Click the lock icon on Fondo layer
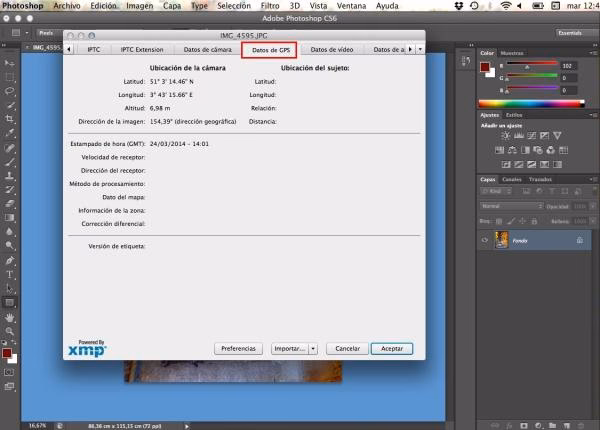Image resolution: width=600 pixels, height=430 pixels. (x=579, y=241)
